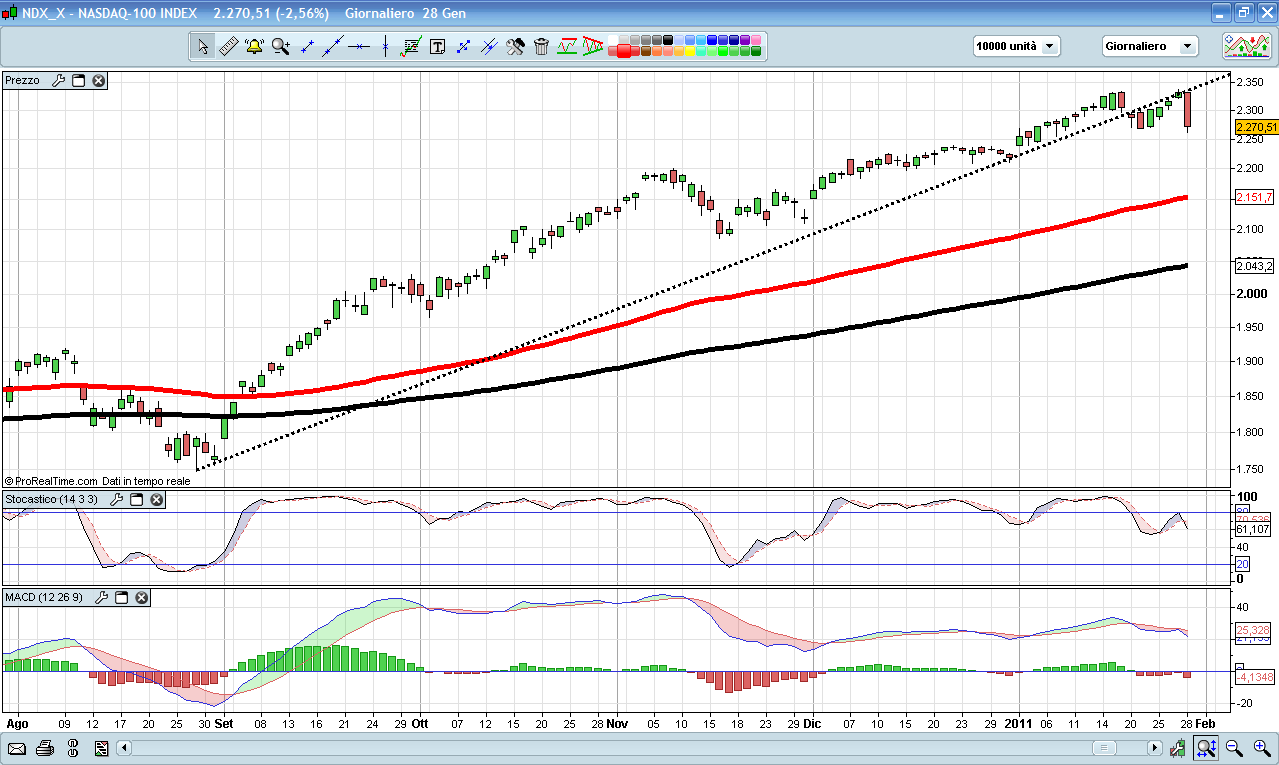Toggle the Prezzo panel window icon
This screenshot has width=1279, height=765.
[x=78, y=80]
